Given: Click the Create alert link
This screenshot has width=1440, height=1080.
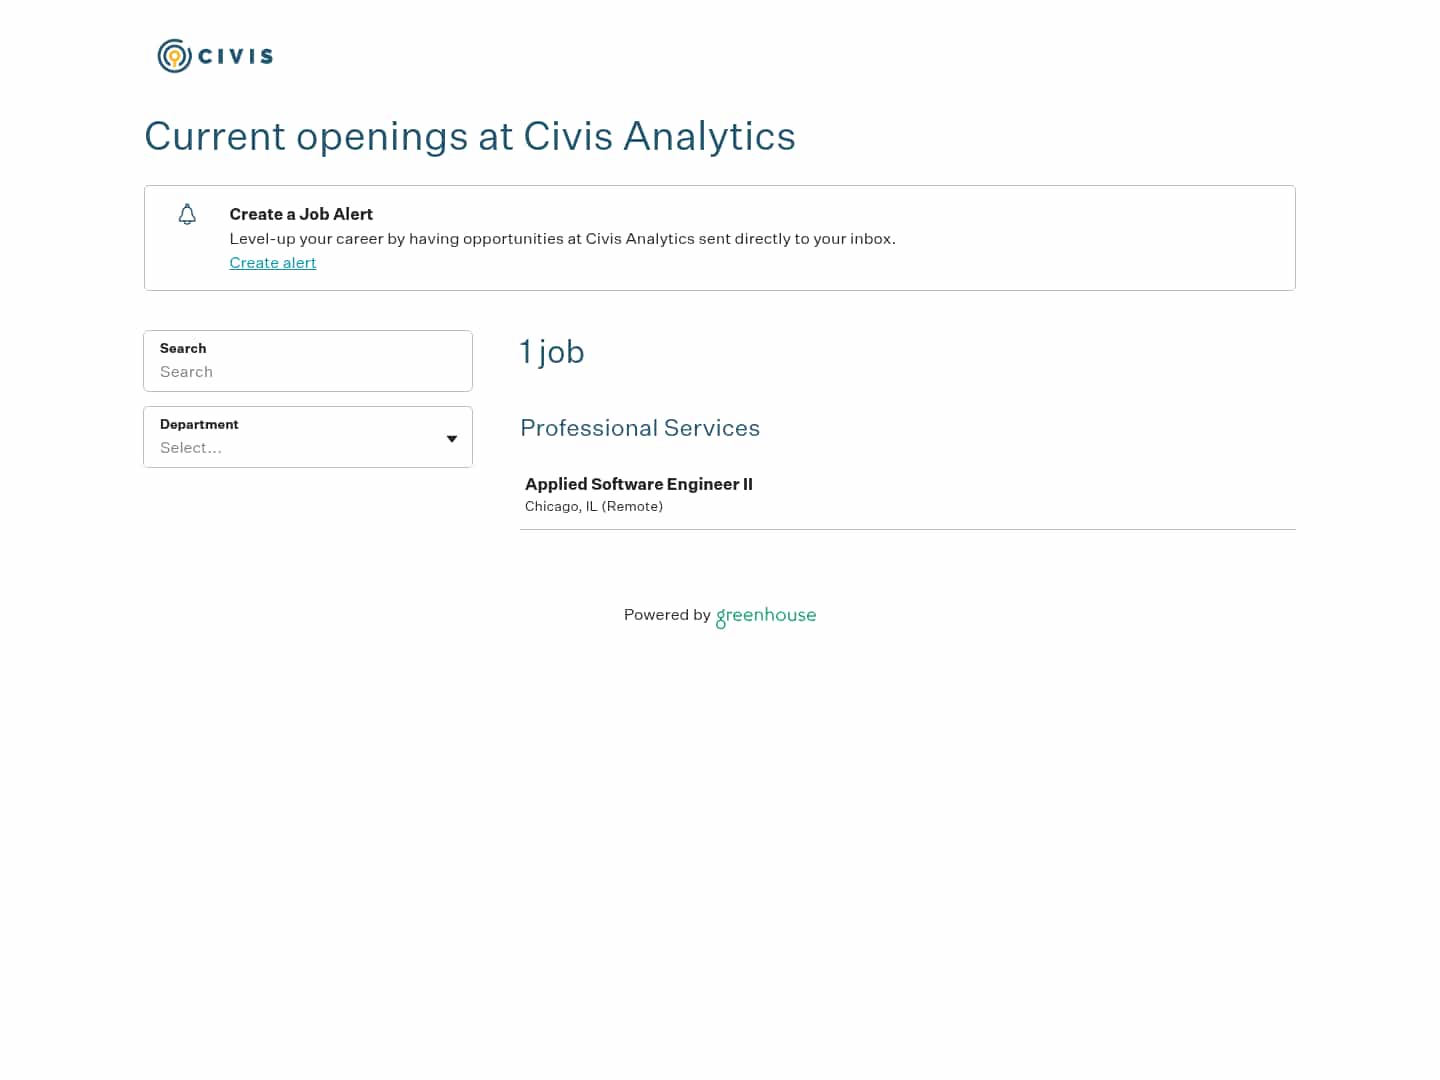Looking at the screenshot, I should [272, 263].
